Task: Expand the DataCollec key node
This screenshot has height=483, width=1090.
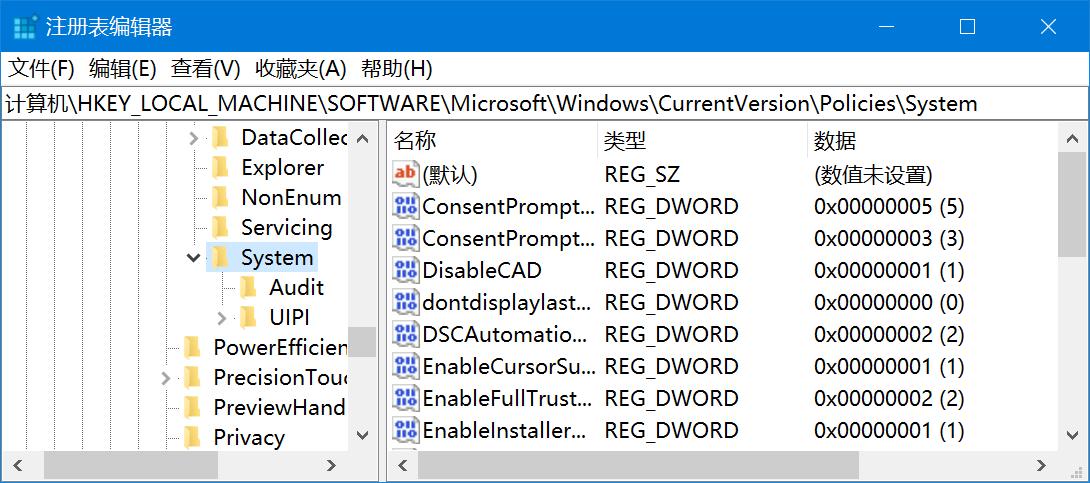Action: [194, 138]
